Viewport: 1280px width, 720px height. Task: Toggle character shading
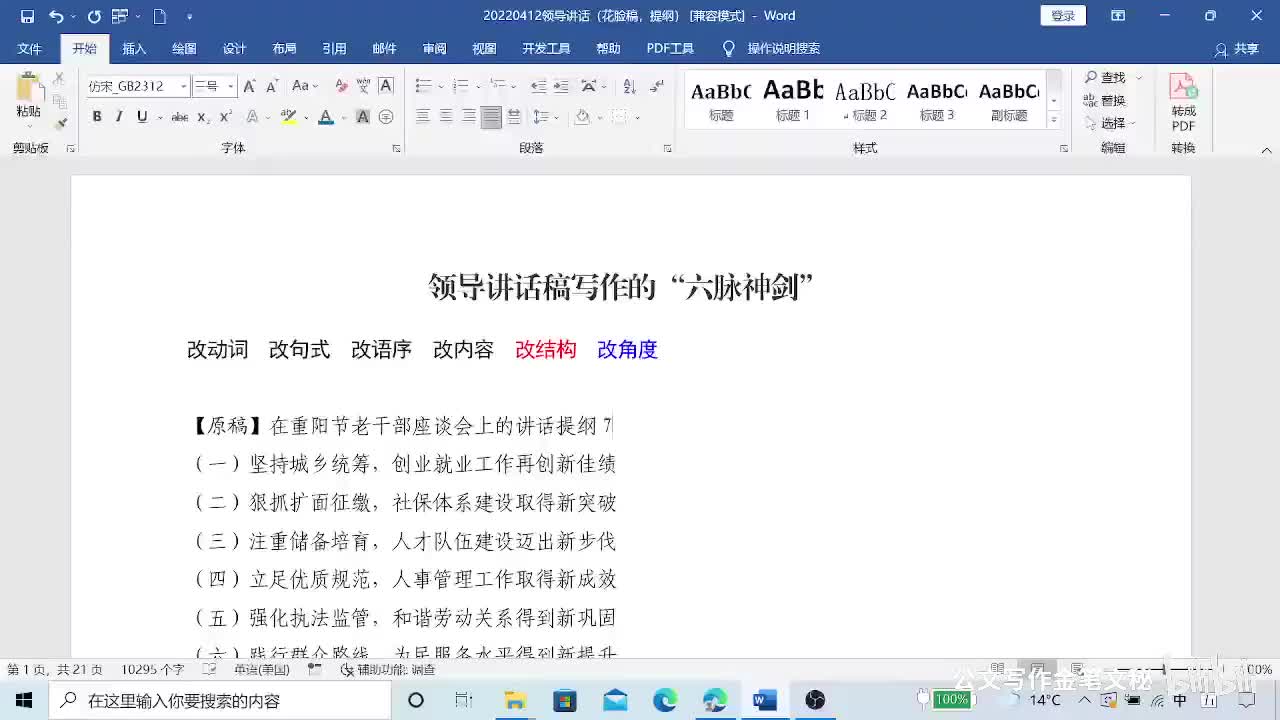coord(363,117)
